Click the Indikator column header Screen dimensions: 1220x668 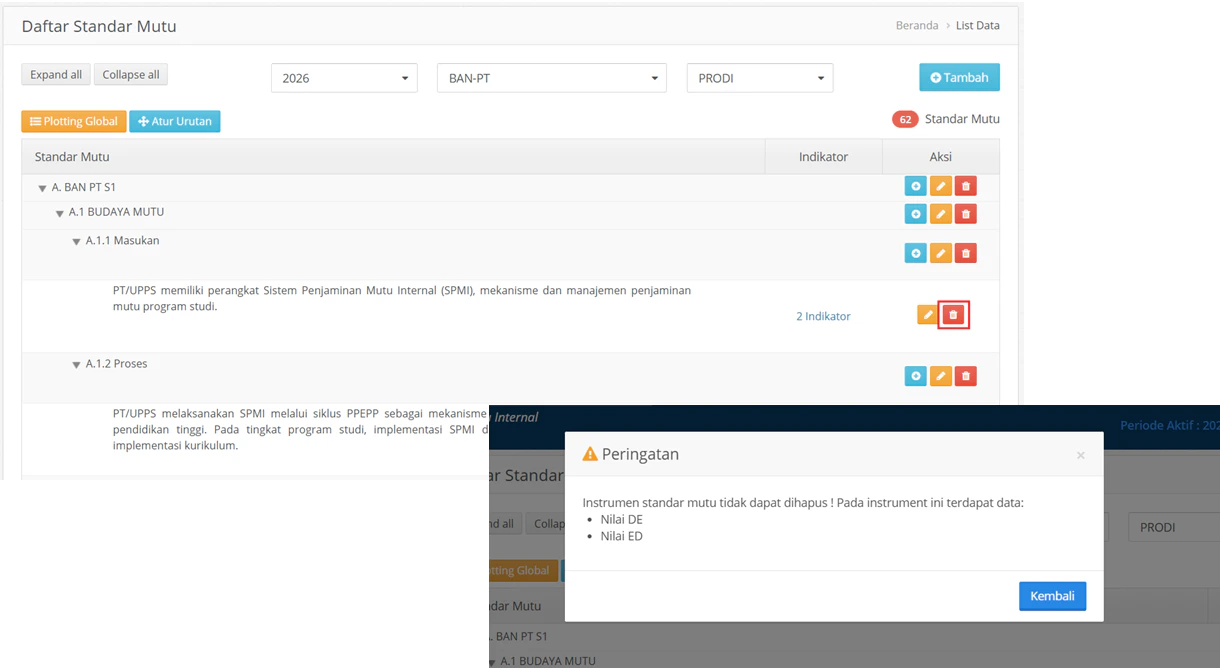[823, 157]
